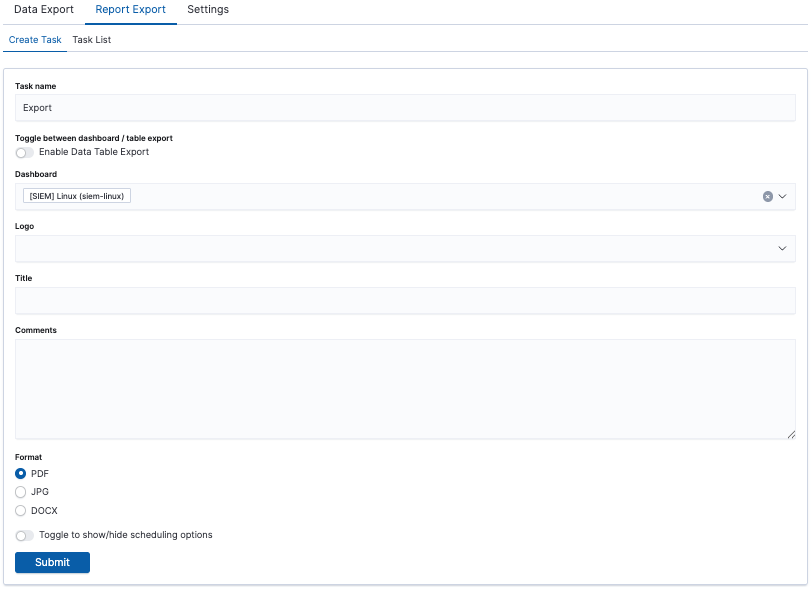The width and height of the screenshot is (812, 590).
Task: Click the chevron arrow in the Dashboard field
Action: [783, 197]
